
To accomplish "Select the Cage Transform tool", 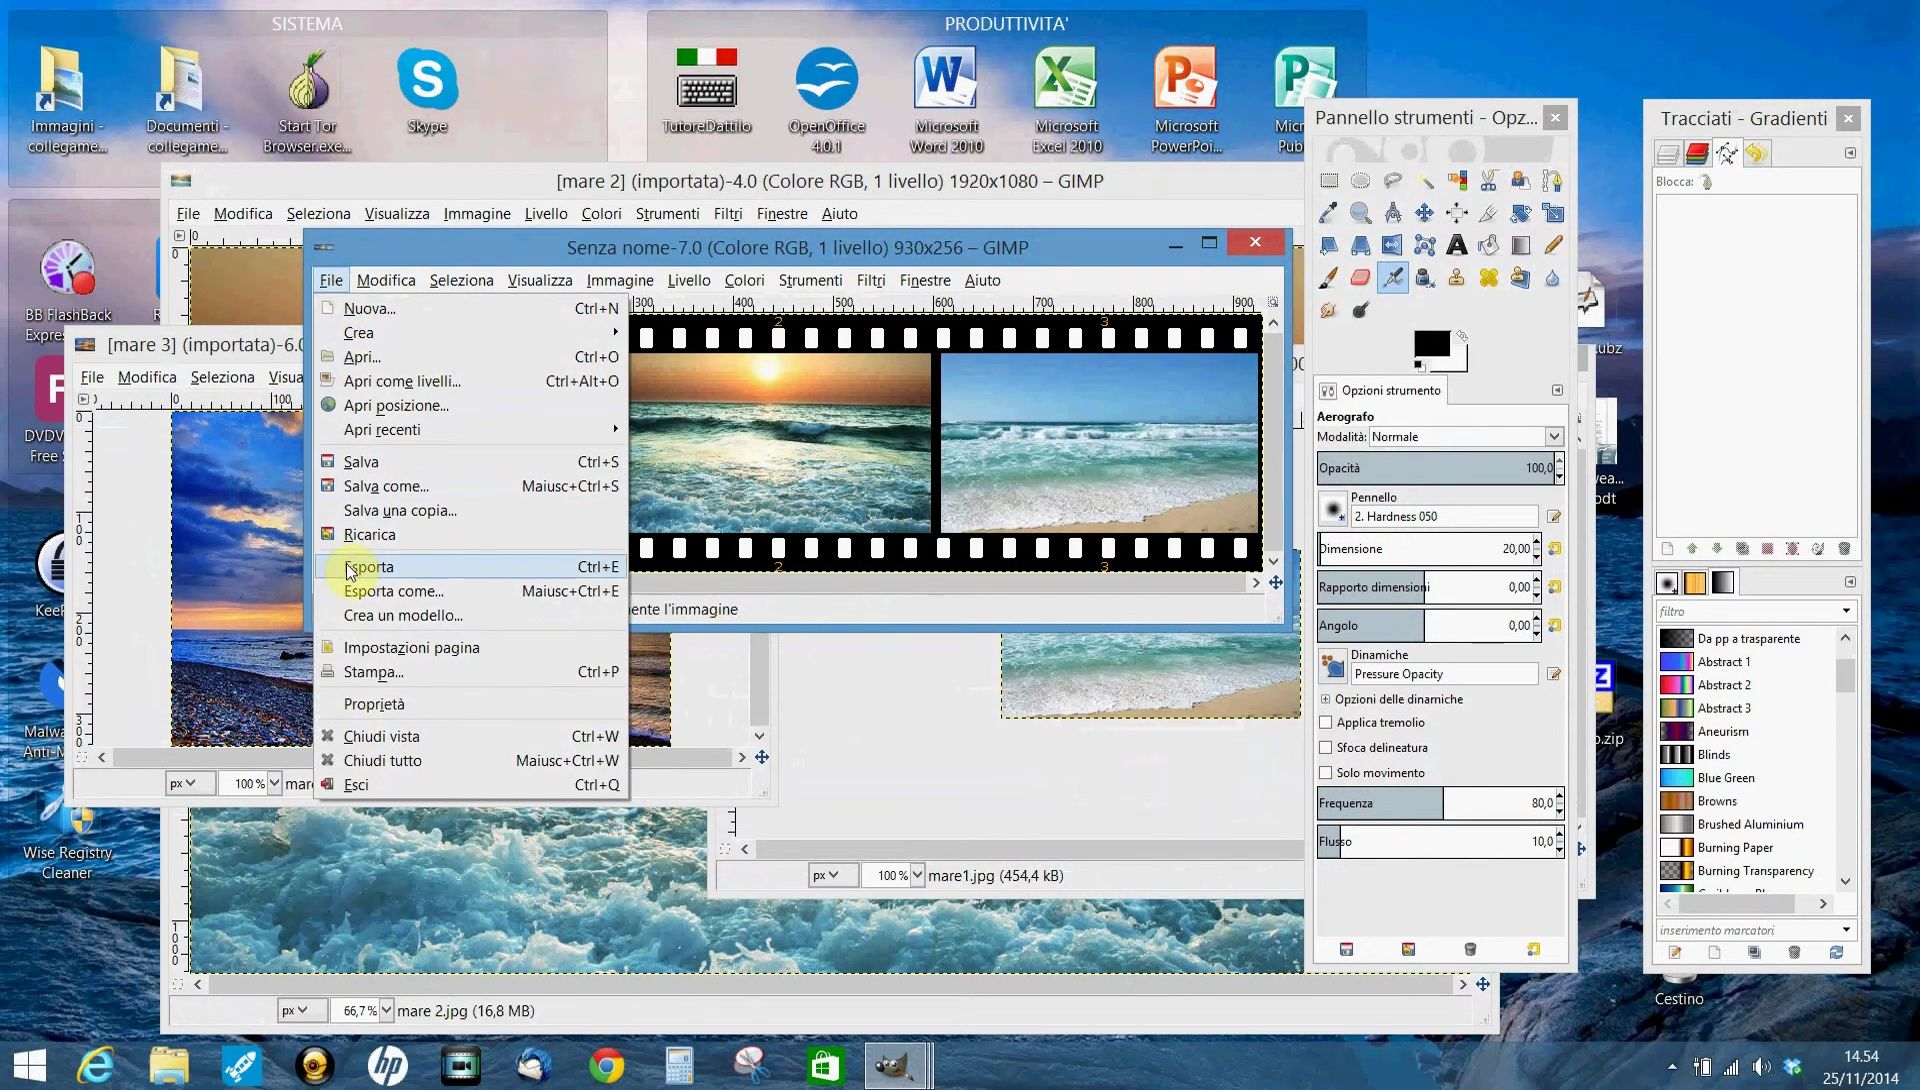I will pos(1425,245).
